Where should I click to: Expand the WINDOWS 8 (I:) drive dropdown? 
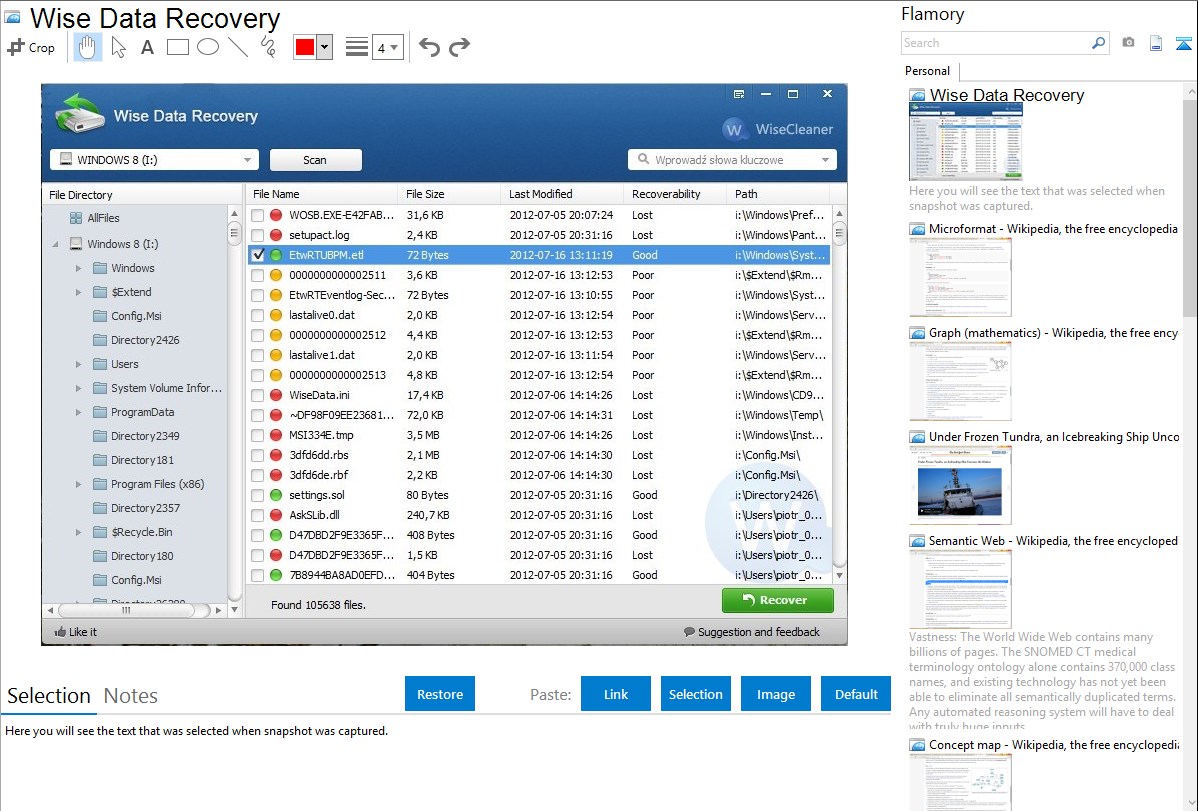(x=247, y=160)
